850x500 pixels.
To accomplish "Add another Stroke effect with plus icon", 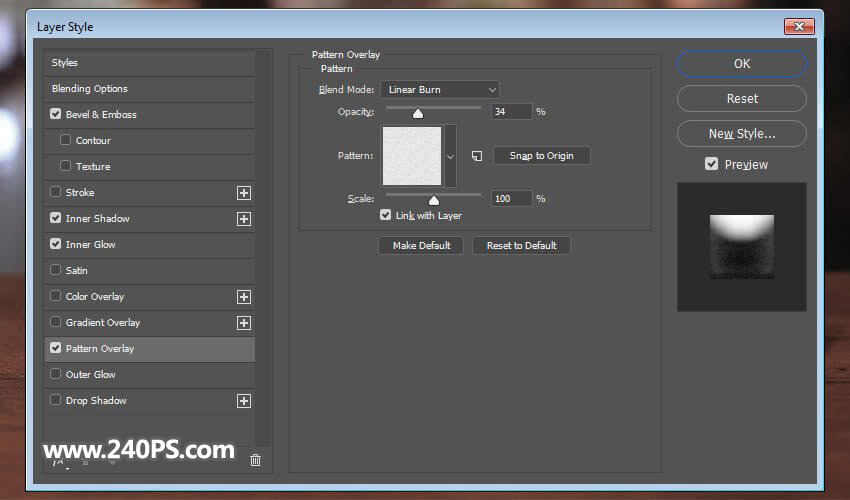I will click(x=244, y=193).
